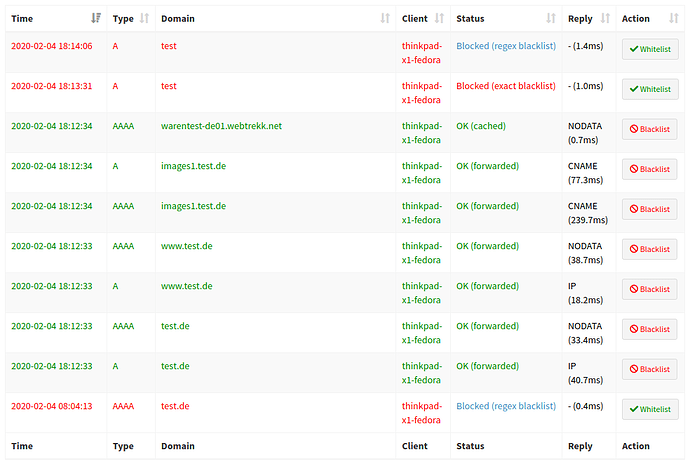Click the Client column header
This screenshot has height=463, width=690.
point(414,18)
